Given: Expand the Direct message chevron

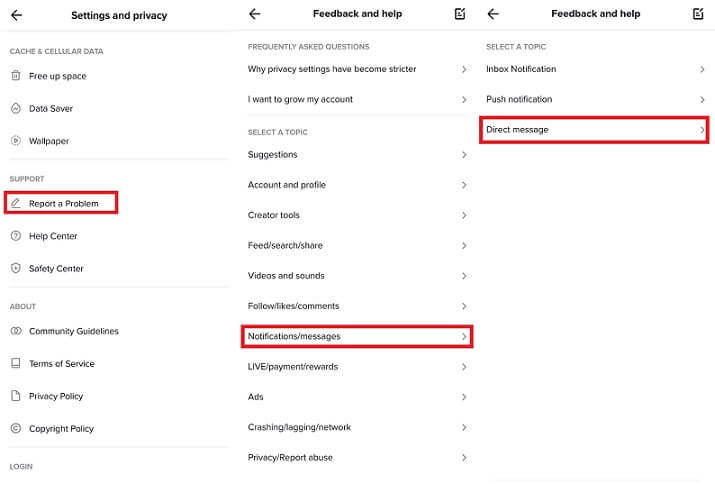Looking at the screenshot, I should pos(702,130).
